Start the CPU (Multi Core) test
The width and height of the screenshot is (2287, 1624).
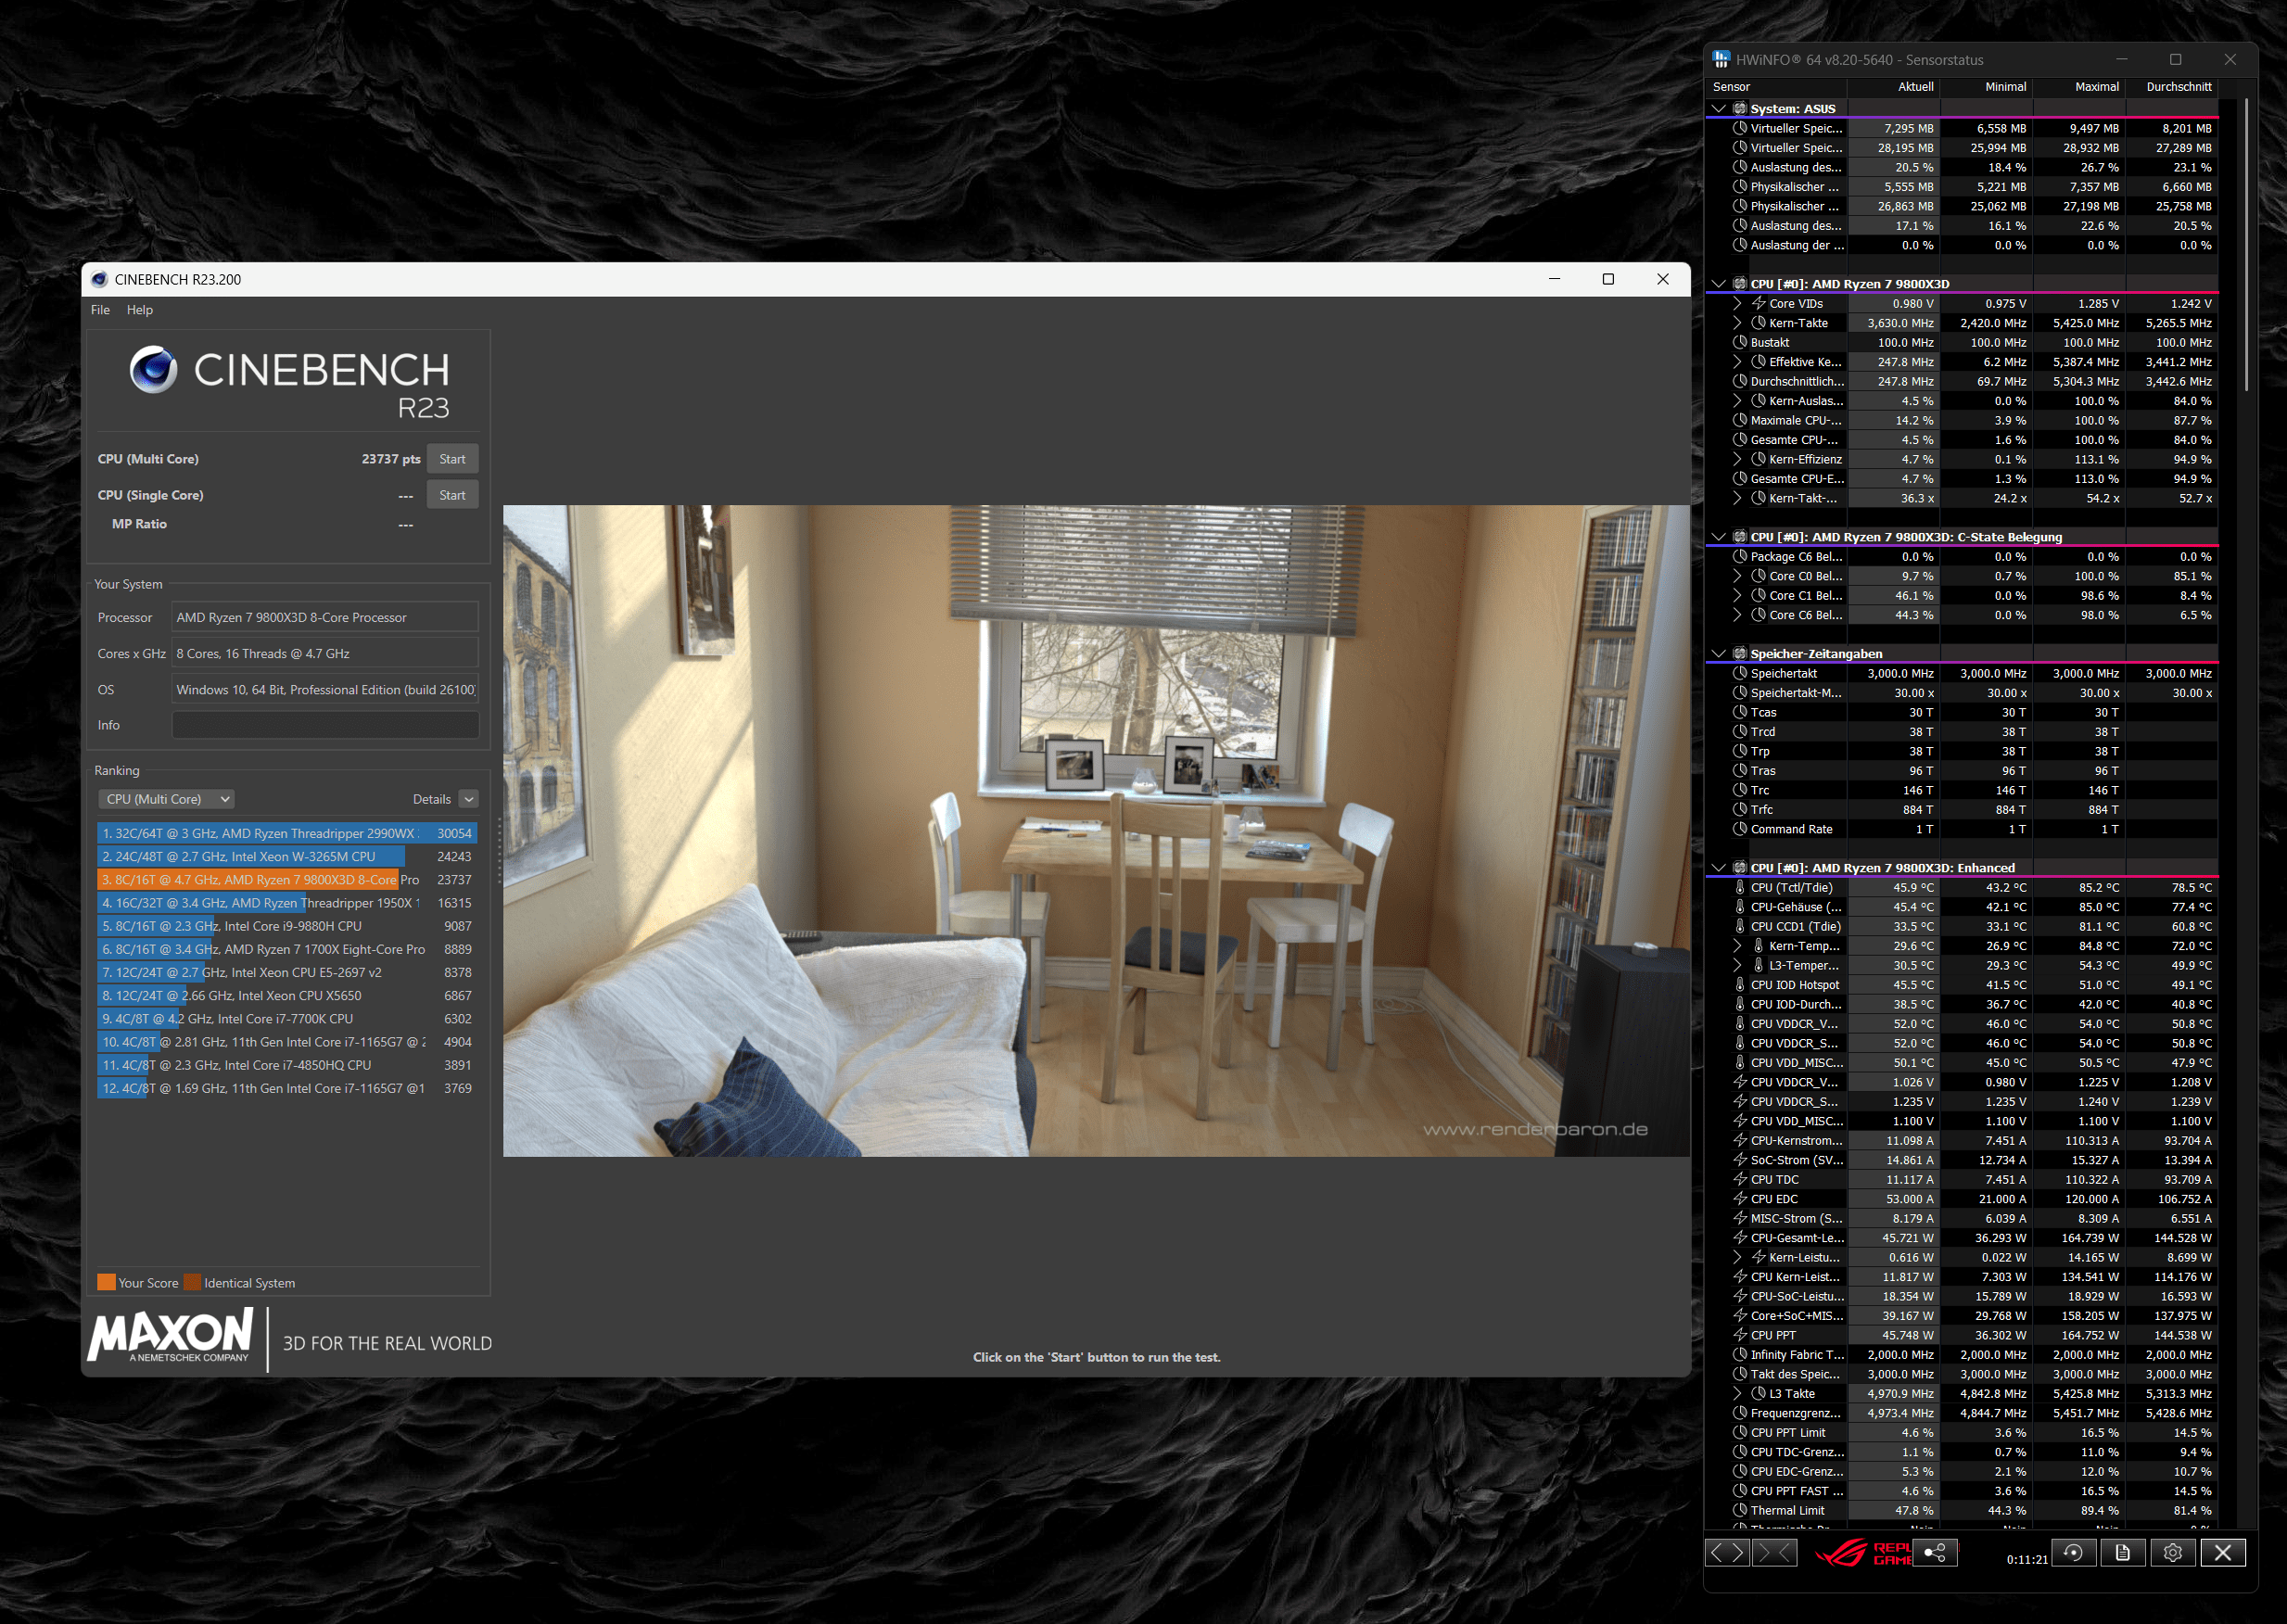pos(452,459)
